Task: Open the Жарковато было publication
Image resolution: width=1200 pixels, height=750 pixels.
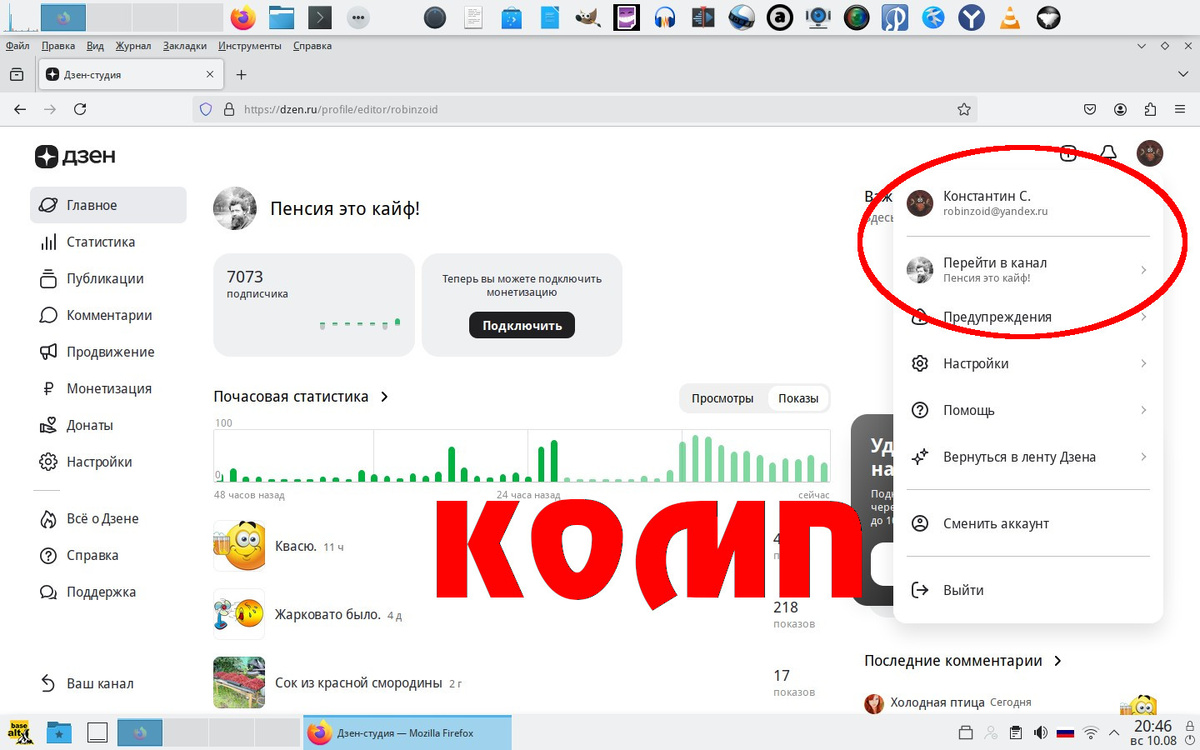Action: point(328,614)
